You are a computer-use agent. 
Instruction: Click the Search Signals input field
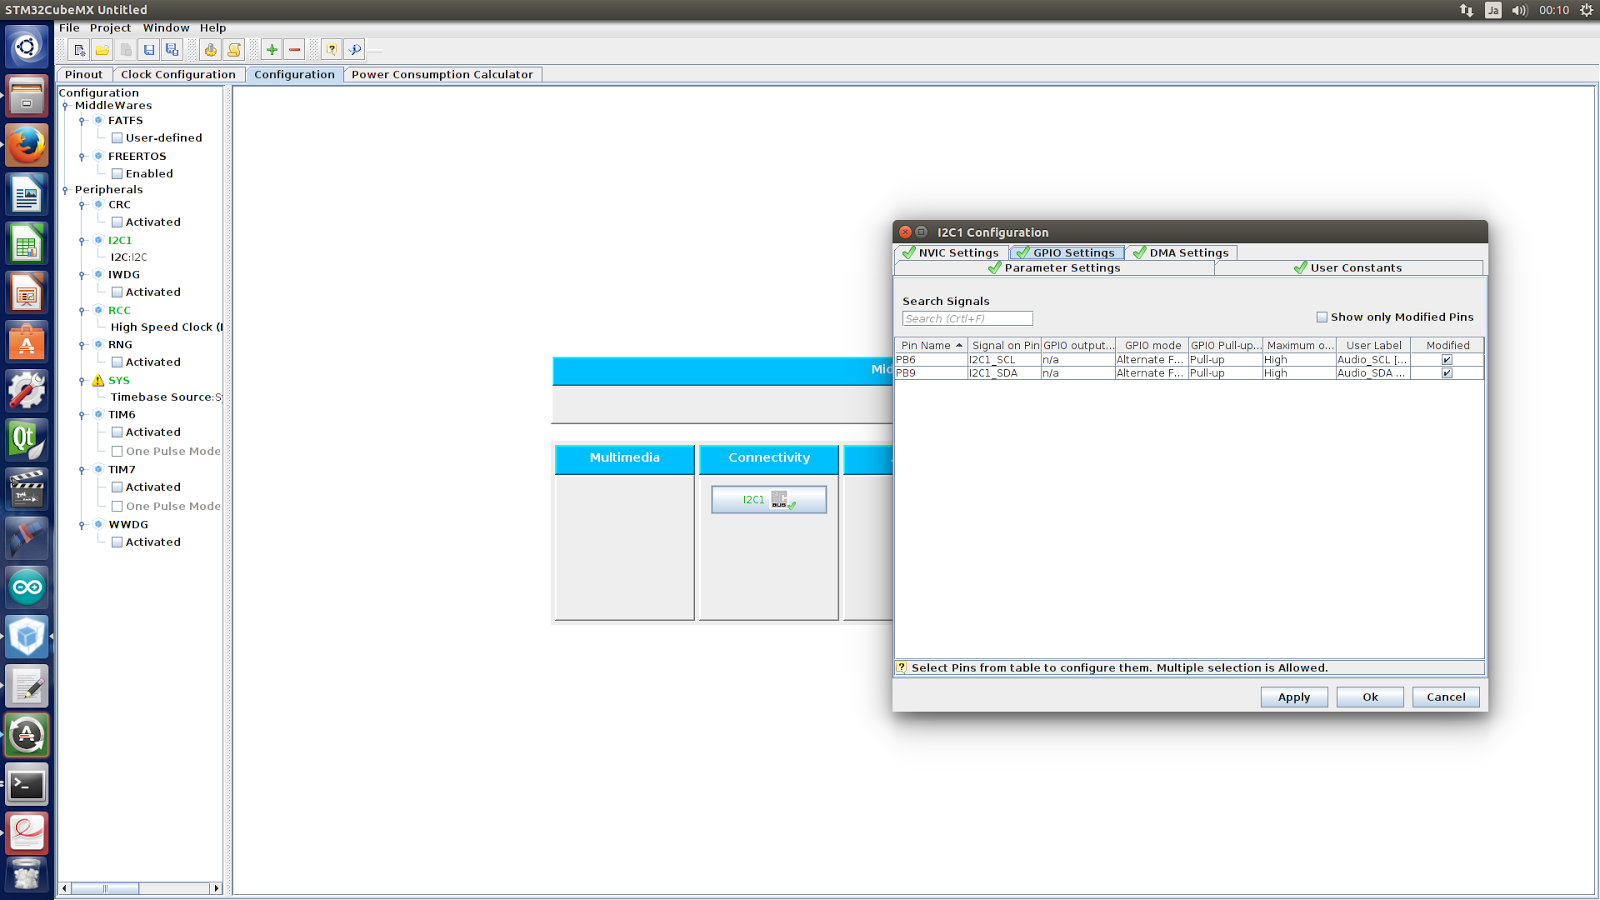(966, 319)
